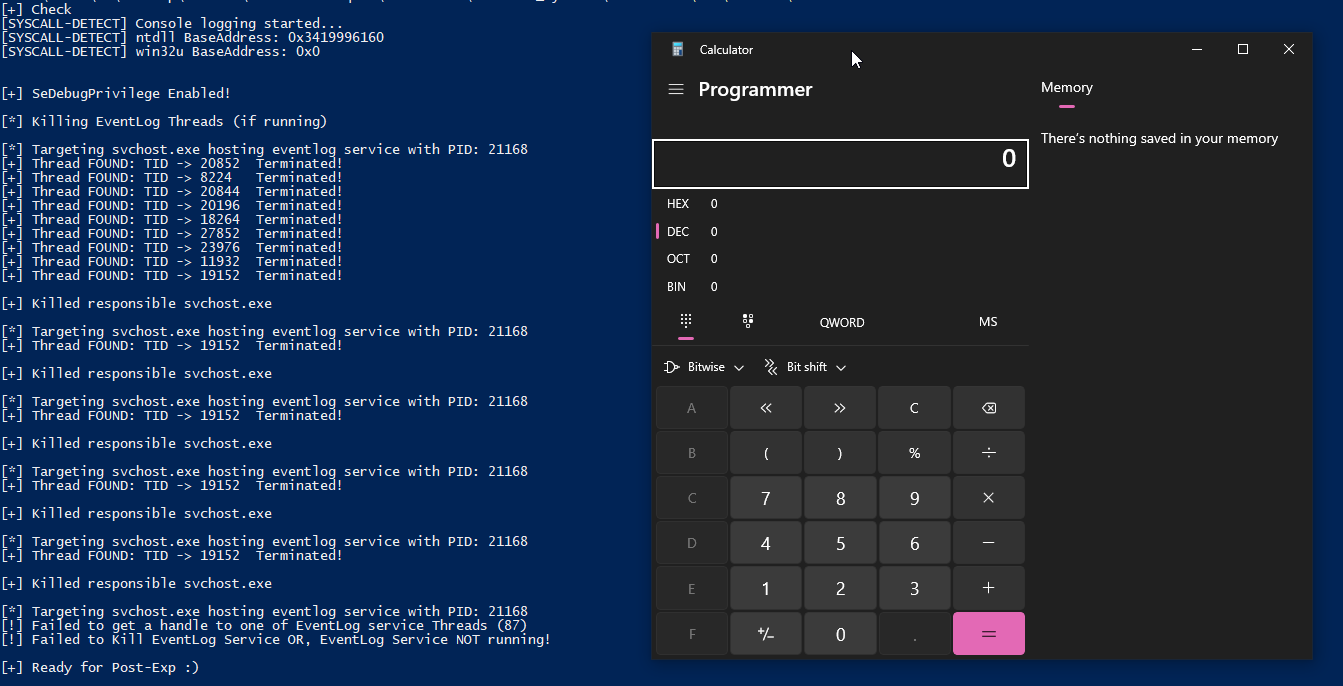1343x686 pixels.
Task: Click the 'SeDebugPrivilege Enabled!' console line
Action: 116,93
